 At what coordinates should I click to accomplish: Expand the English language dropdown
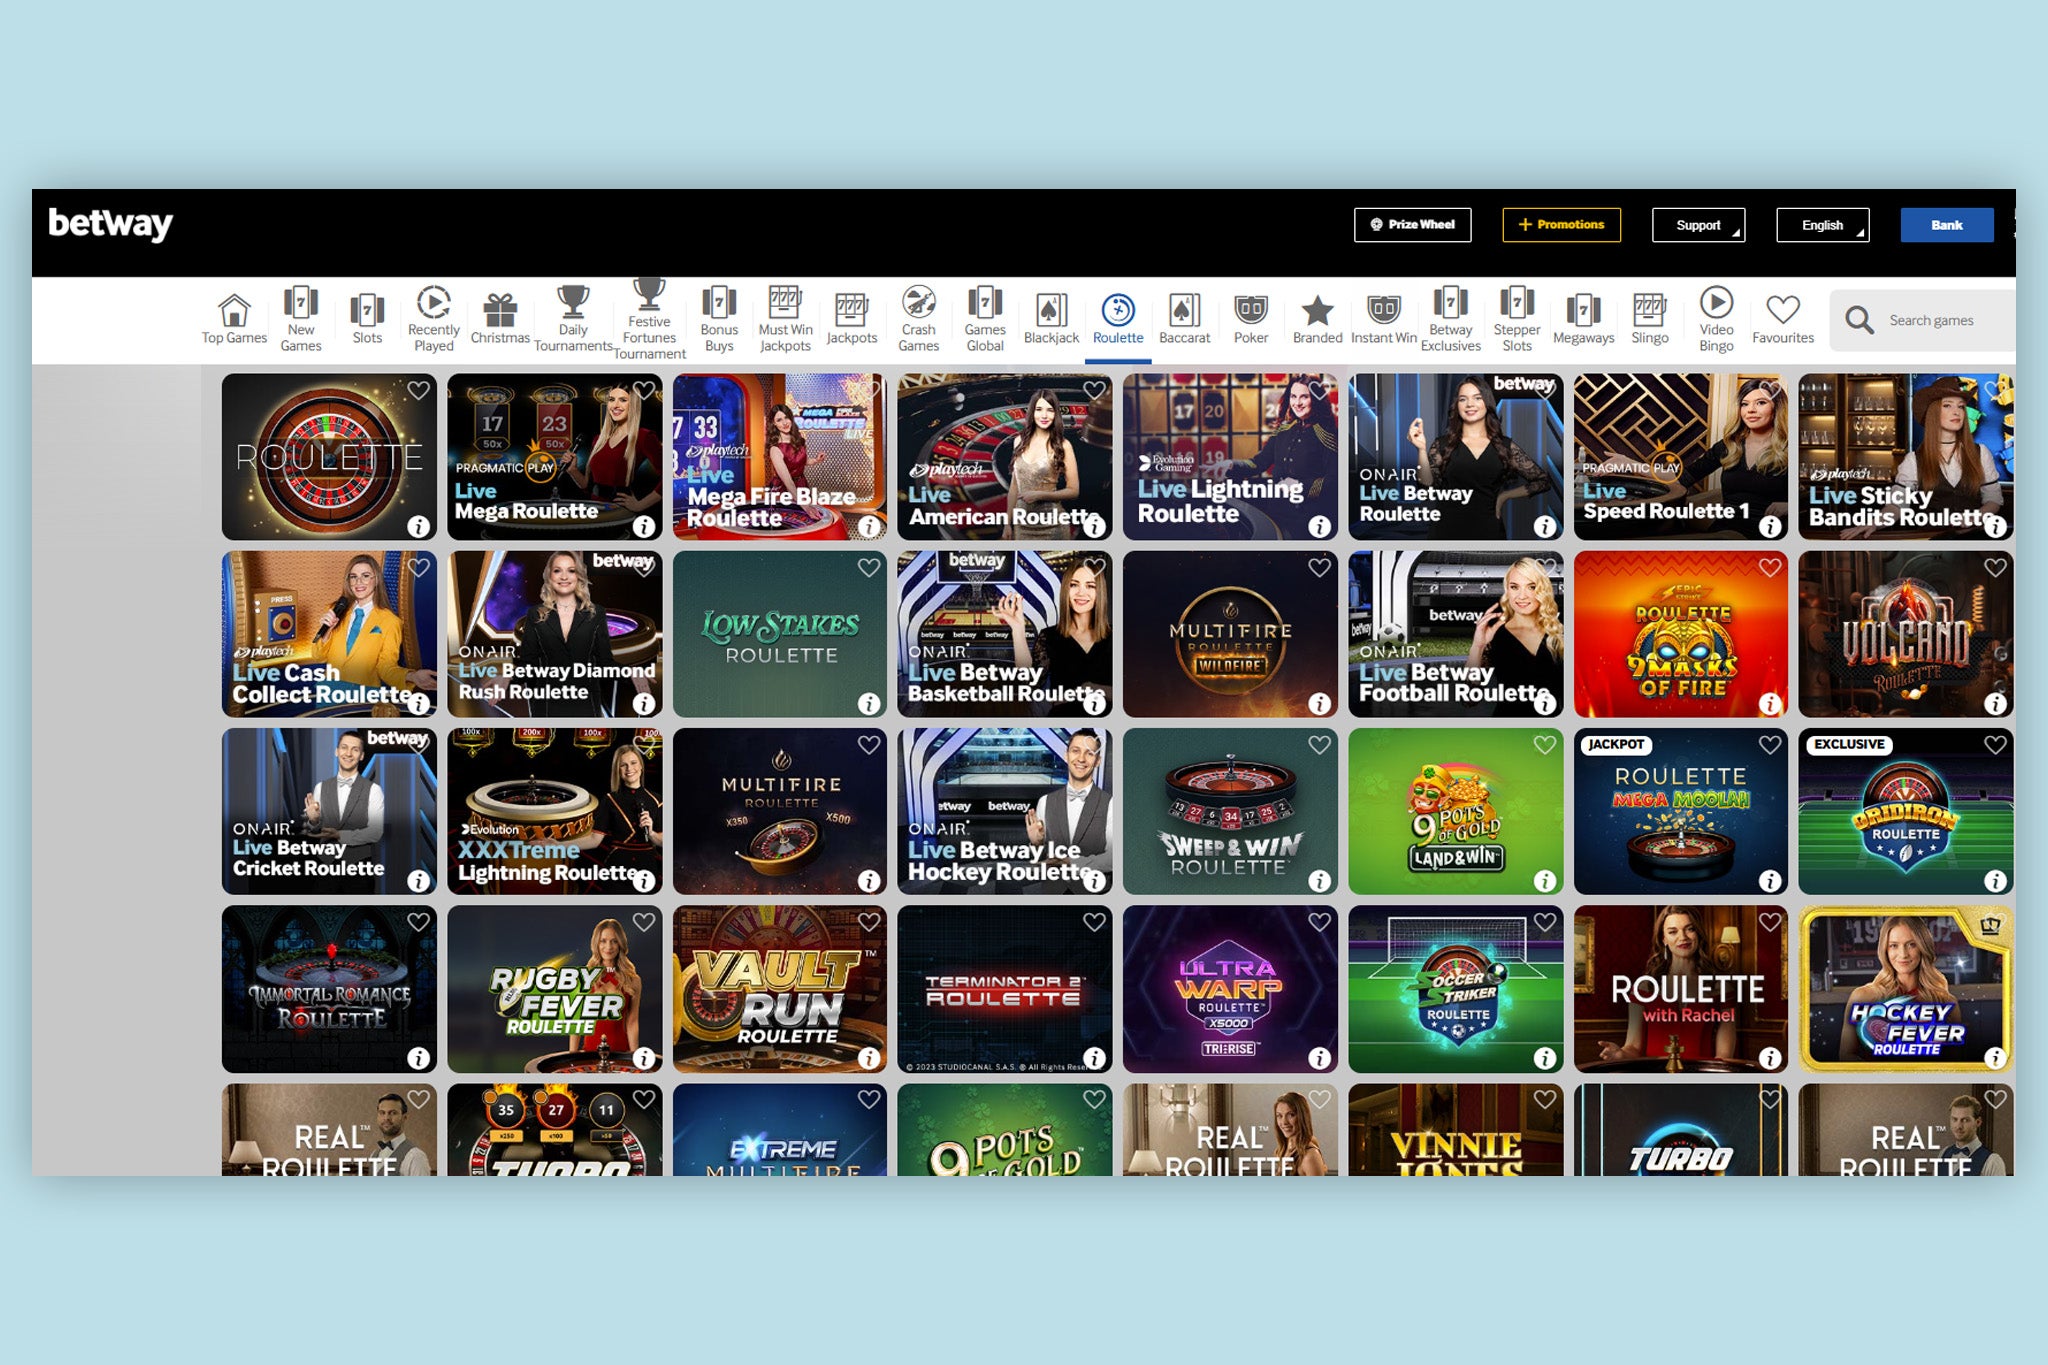pyautogui.click(x=1822, y=225)
